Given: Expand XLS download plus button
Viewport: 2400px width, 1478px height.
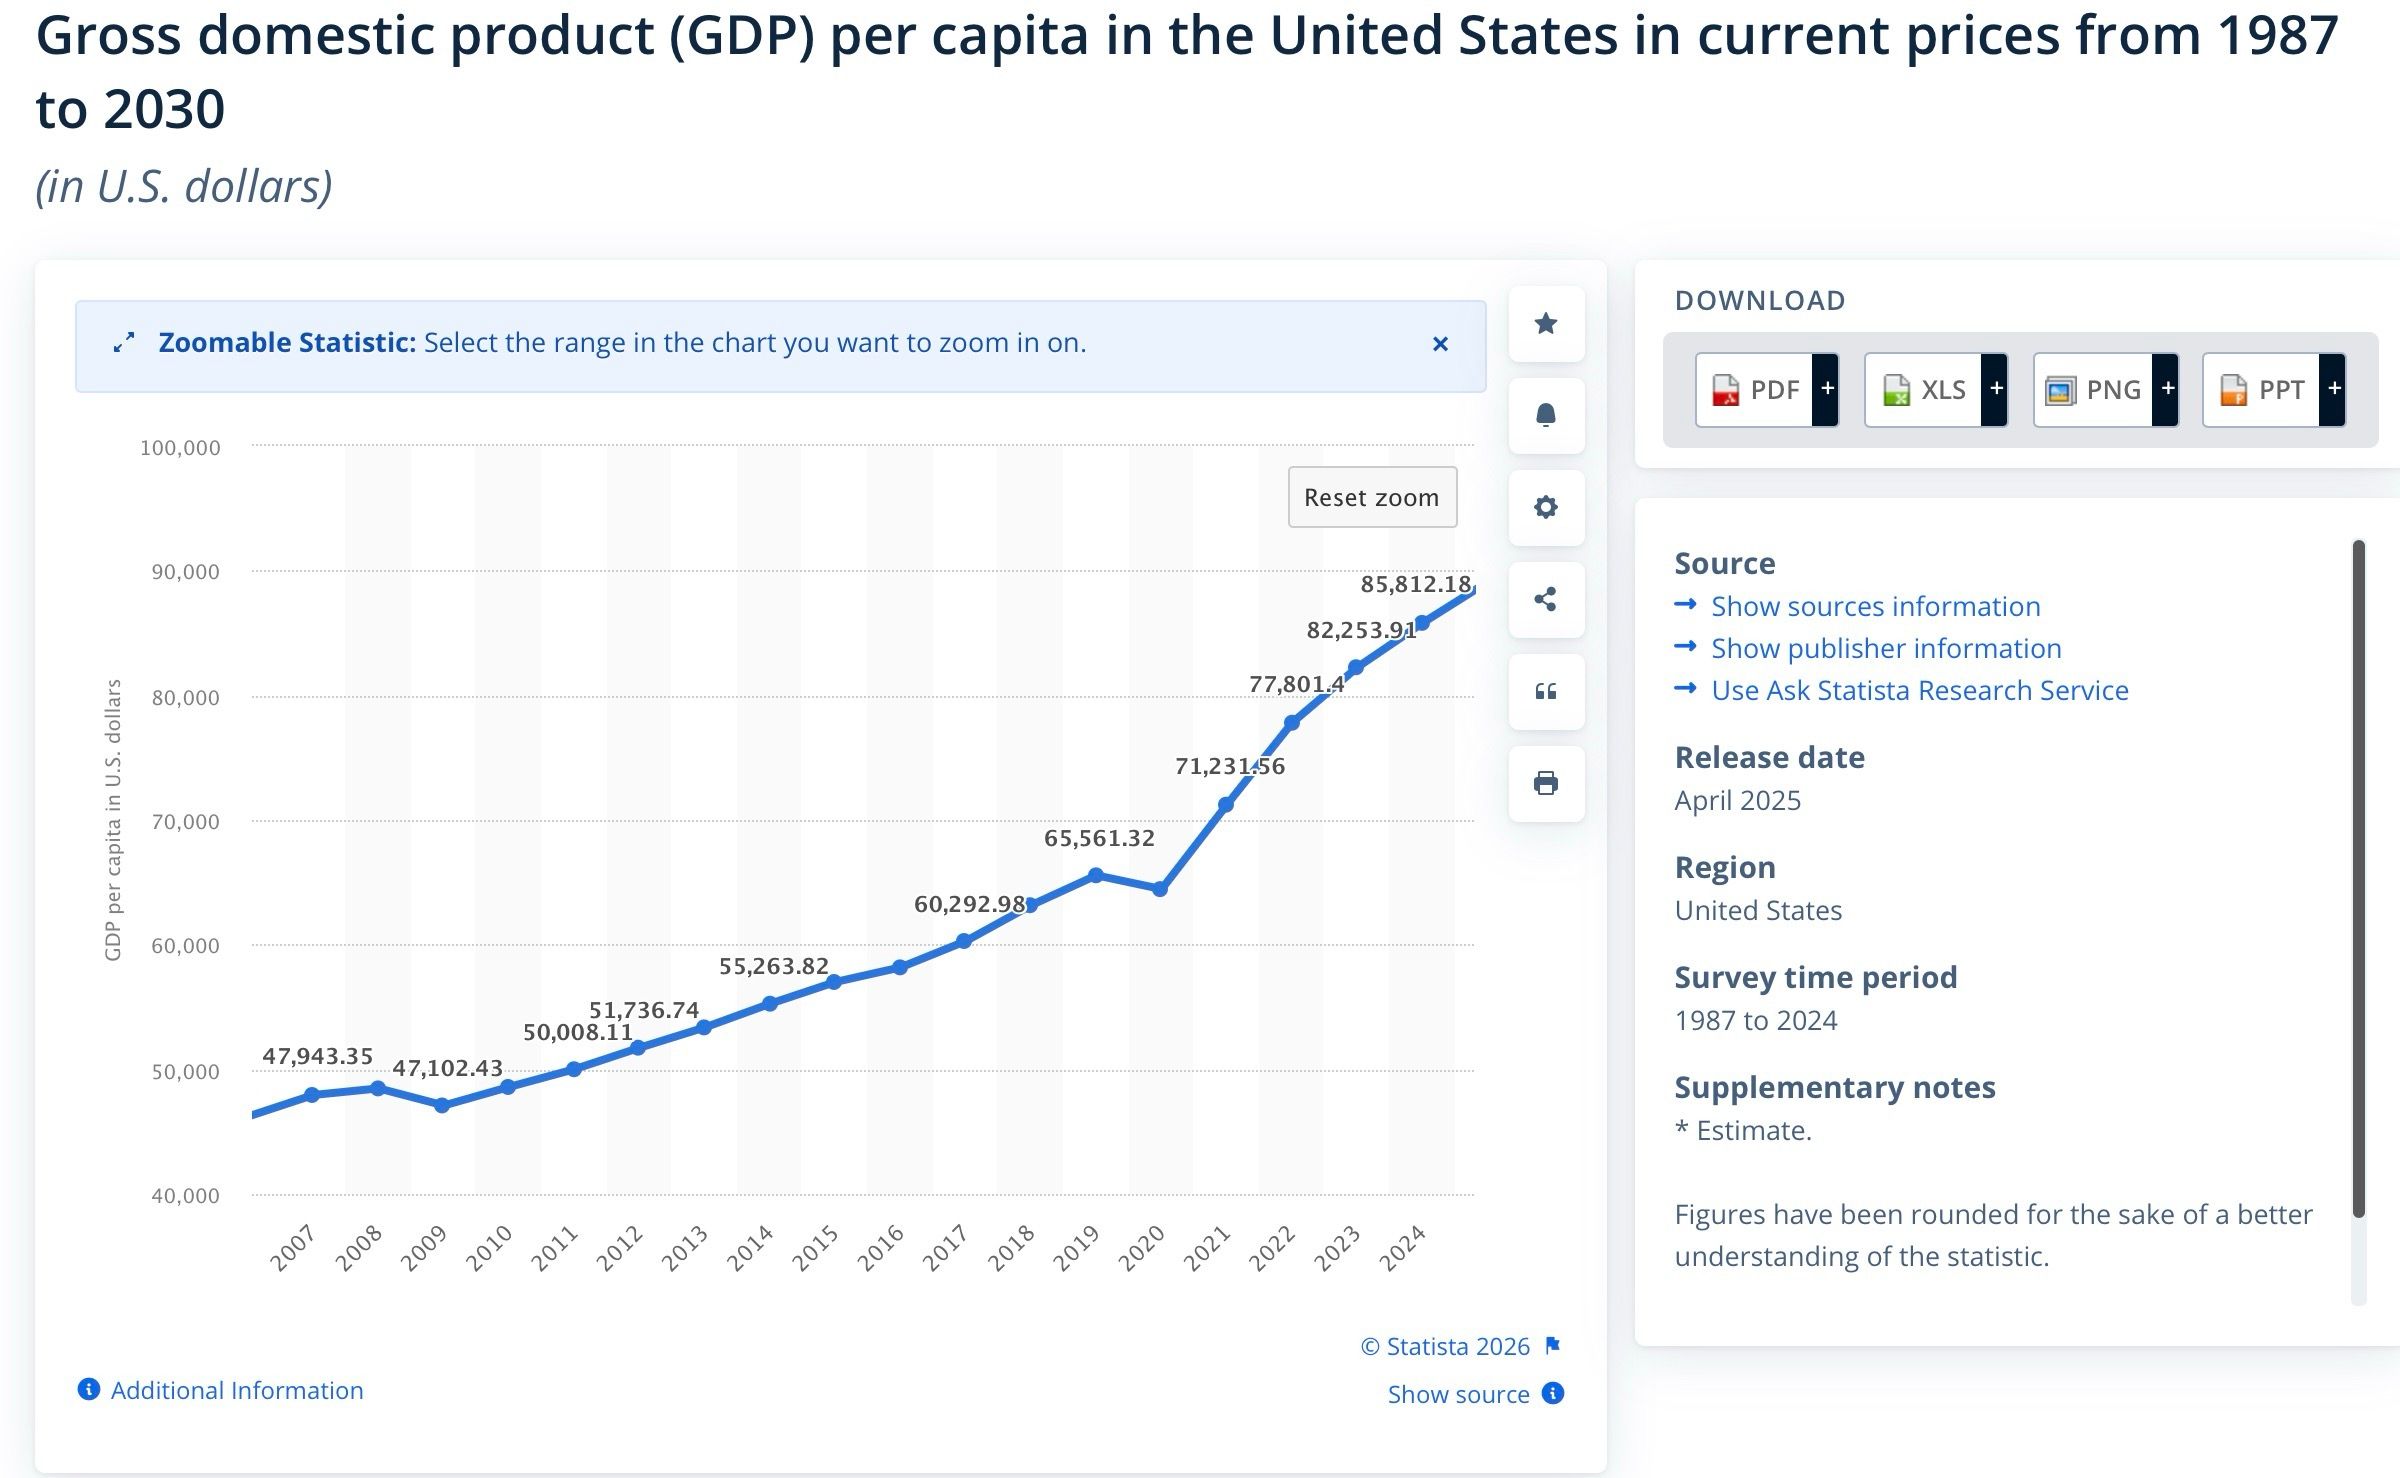Looking at the screenshot, I should [1995, 389].
